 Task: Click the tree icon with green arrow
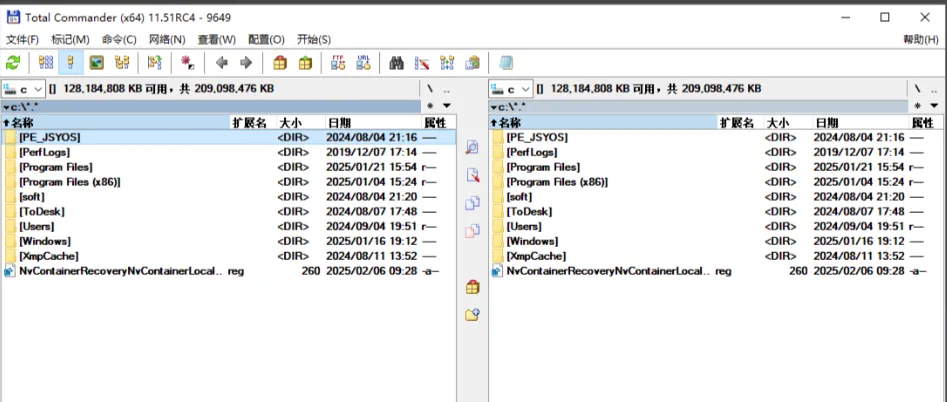coord(155,62)
